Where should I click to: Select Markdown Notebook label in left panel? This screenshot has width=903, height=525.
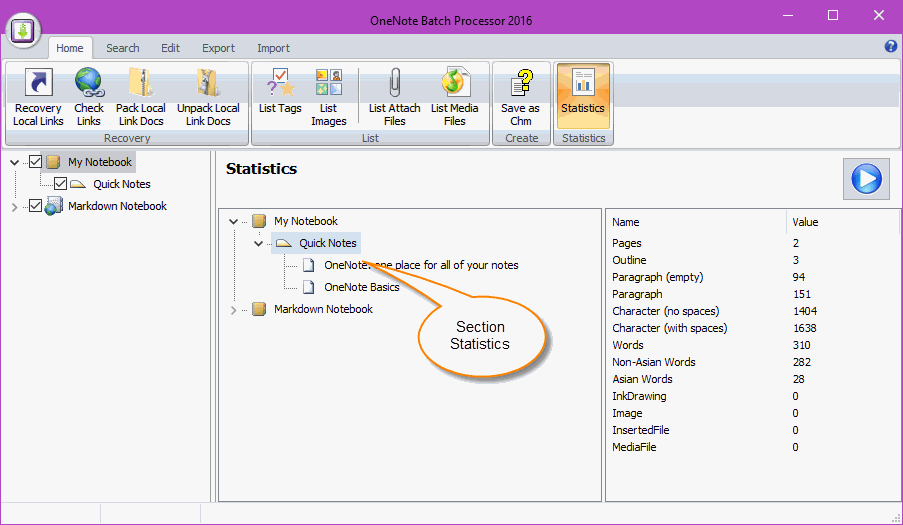point(117,206)
